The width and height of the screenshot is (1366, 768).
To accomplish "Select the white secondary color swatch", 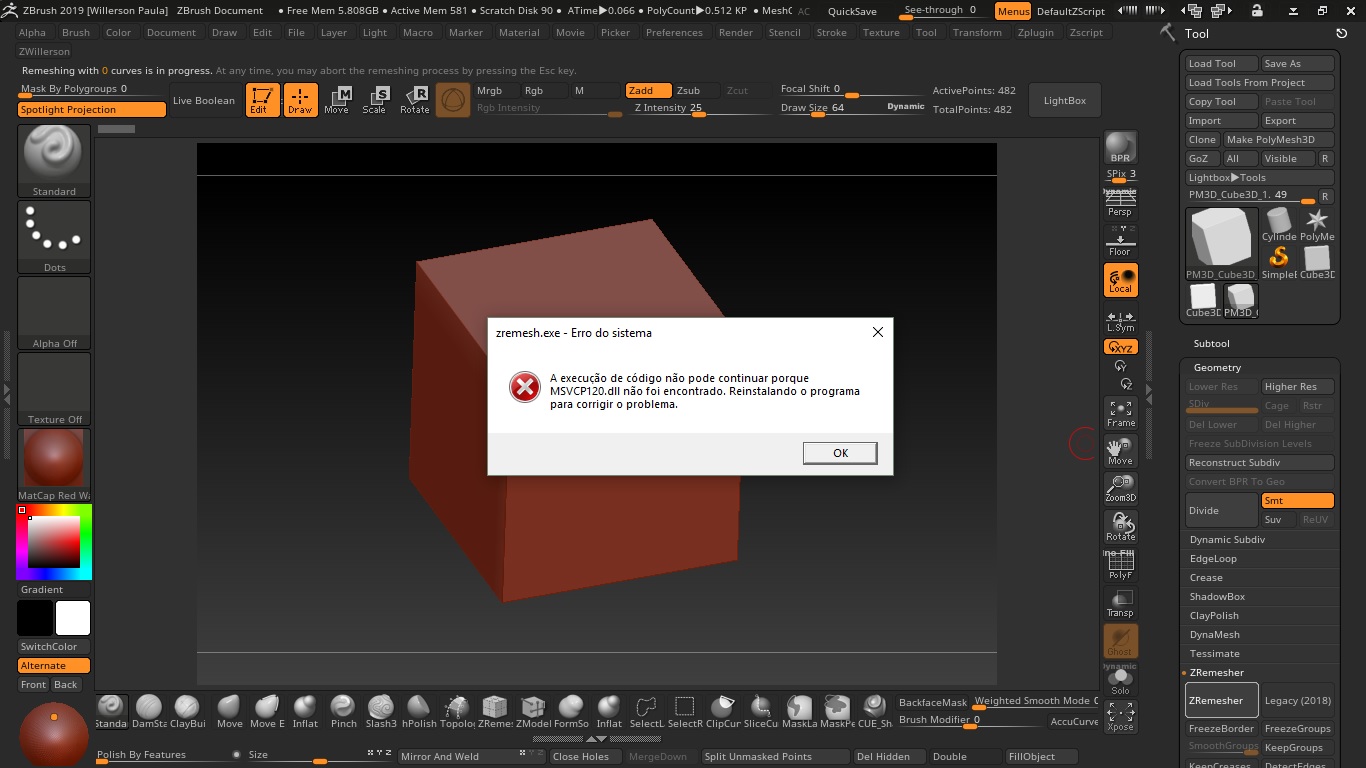I will coord(73,619).
